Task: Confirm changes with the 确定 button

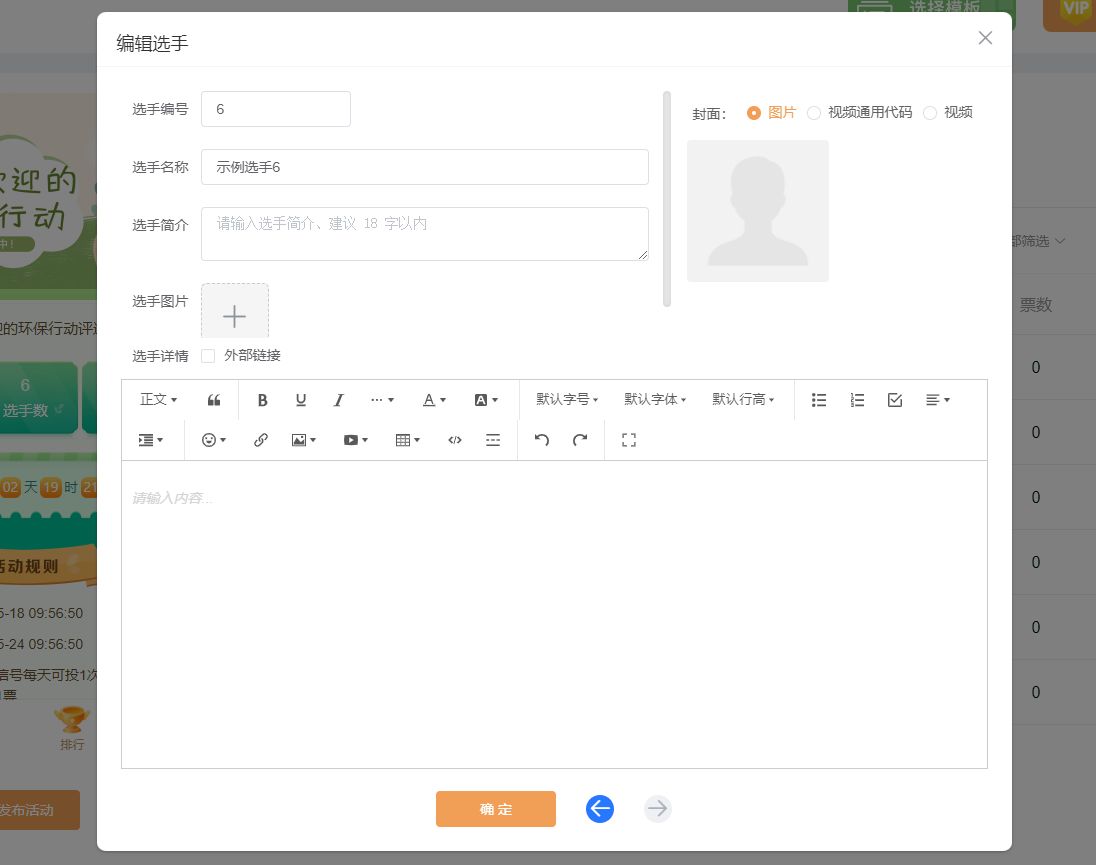Action: 496,809
